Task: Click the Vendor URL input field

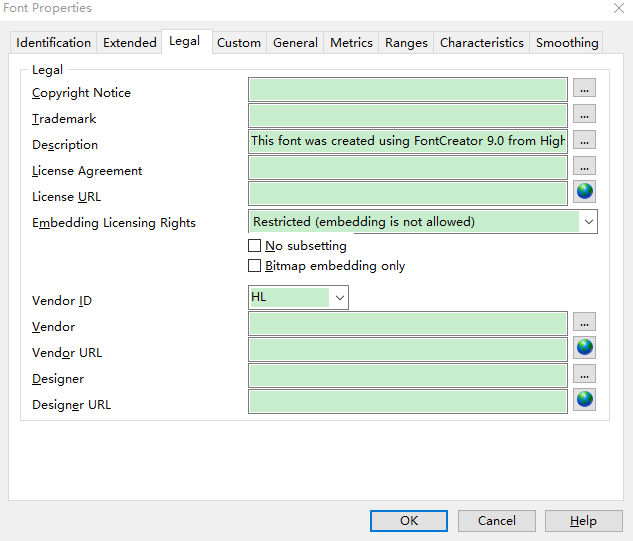Action: pos(408,349)
